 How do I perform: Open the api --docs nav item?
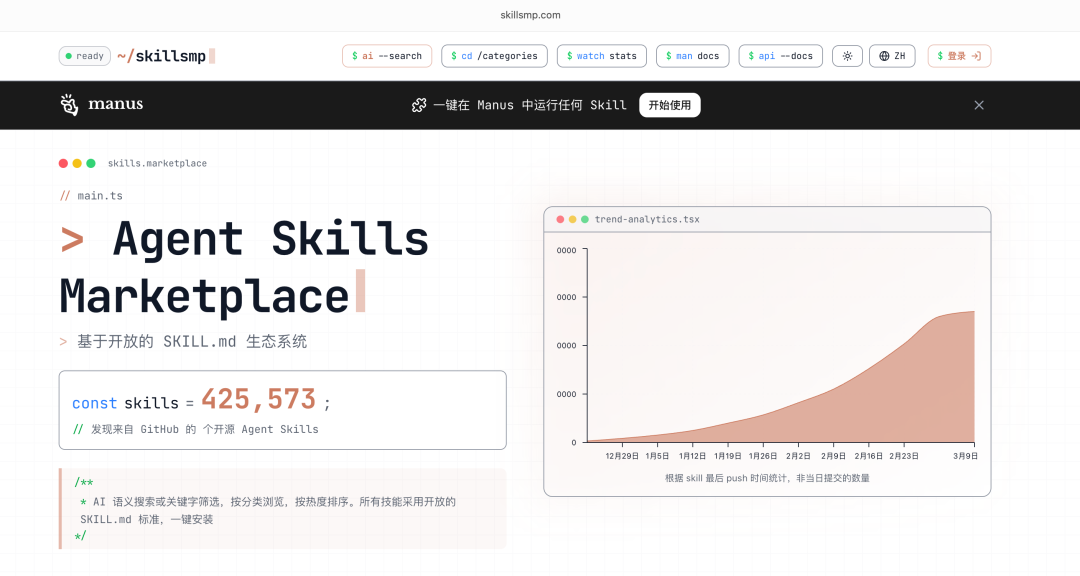point(780,56)
